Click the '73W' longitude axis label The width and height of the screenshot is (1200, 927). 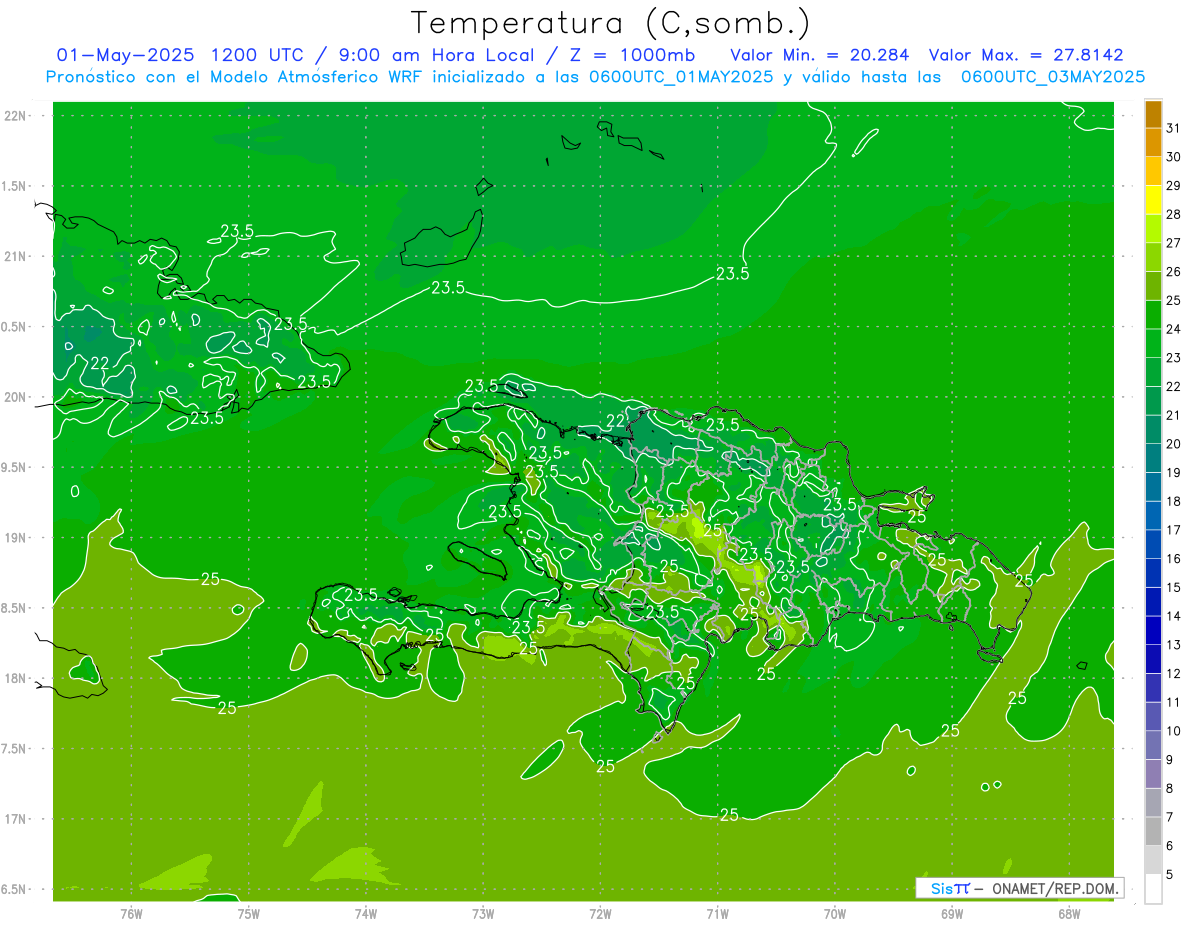click(483, 913)
